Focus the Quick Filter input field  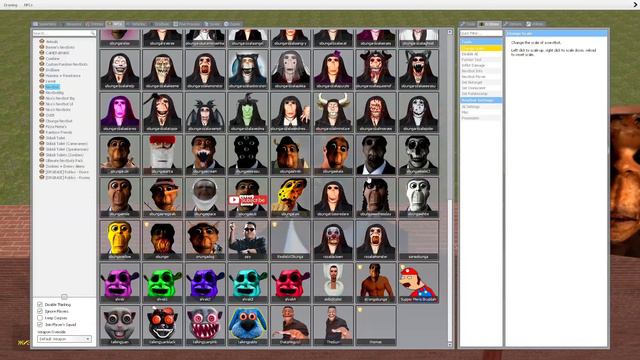point(481,33)
